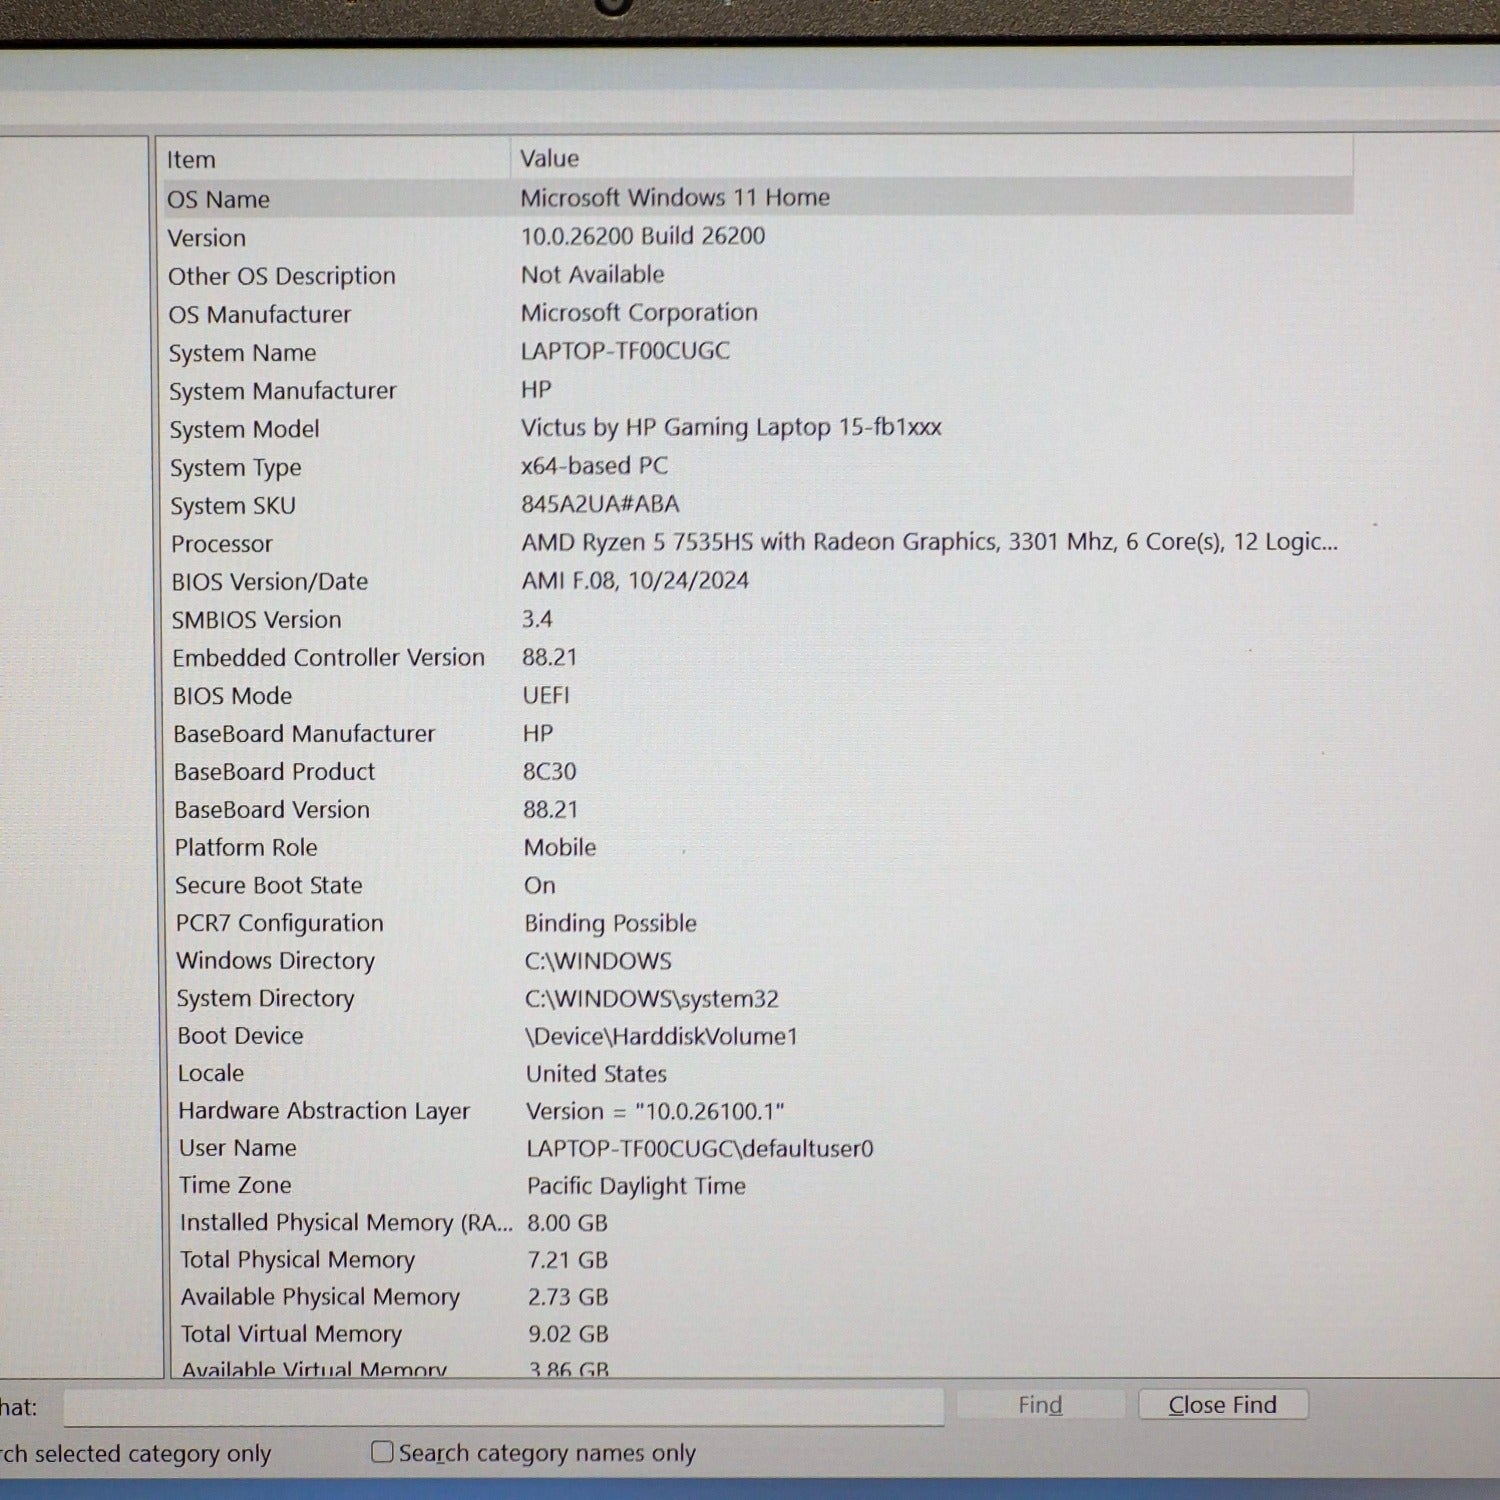Viewport: 1500px width, 1500px height.
Task: Select the Windows Directory item
Action: [x=276, y=961]
